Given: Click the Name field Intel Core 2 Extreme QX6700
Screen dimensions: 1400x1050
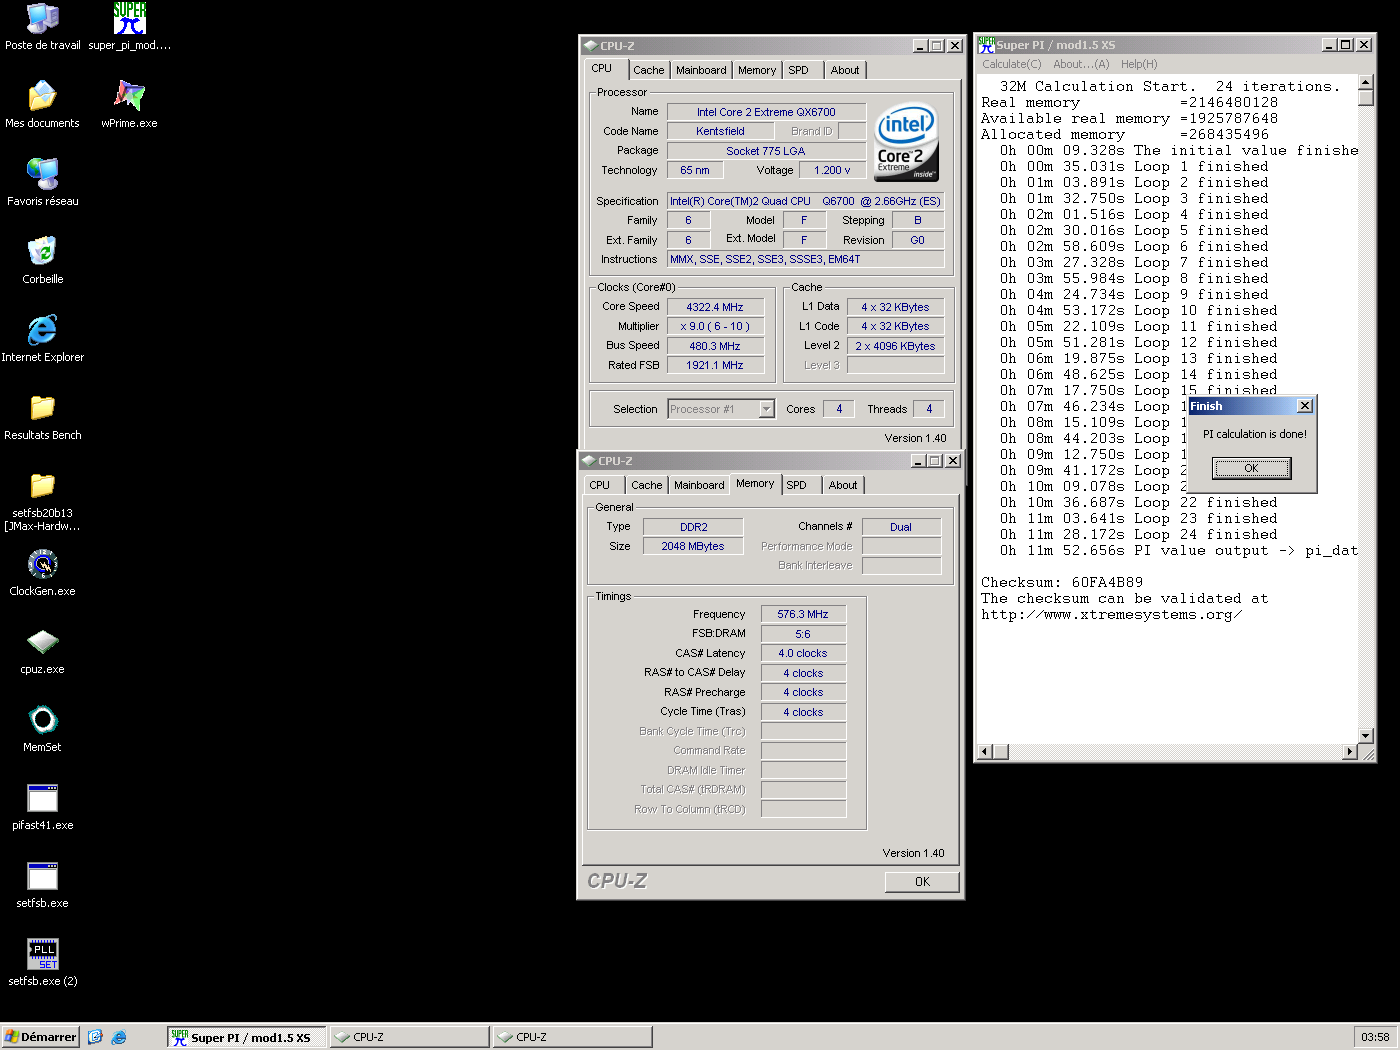Looking at the screenshot, I should [x=766, y=112].
